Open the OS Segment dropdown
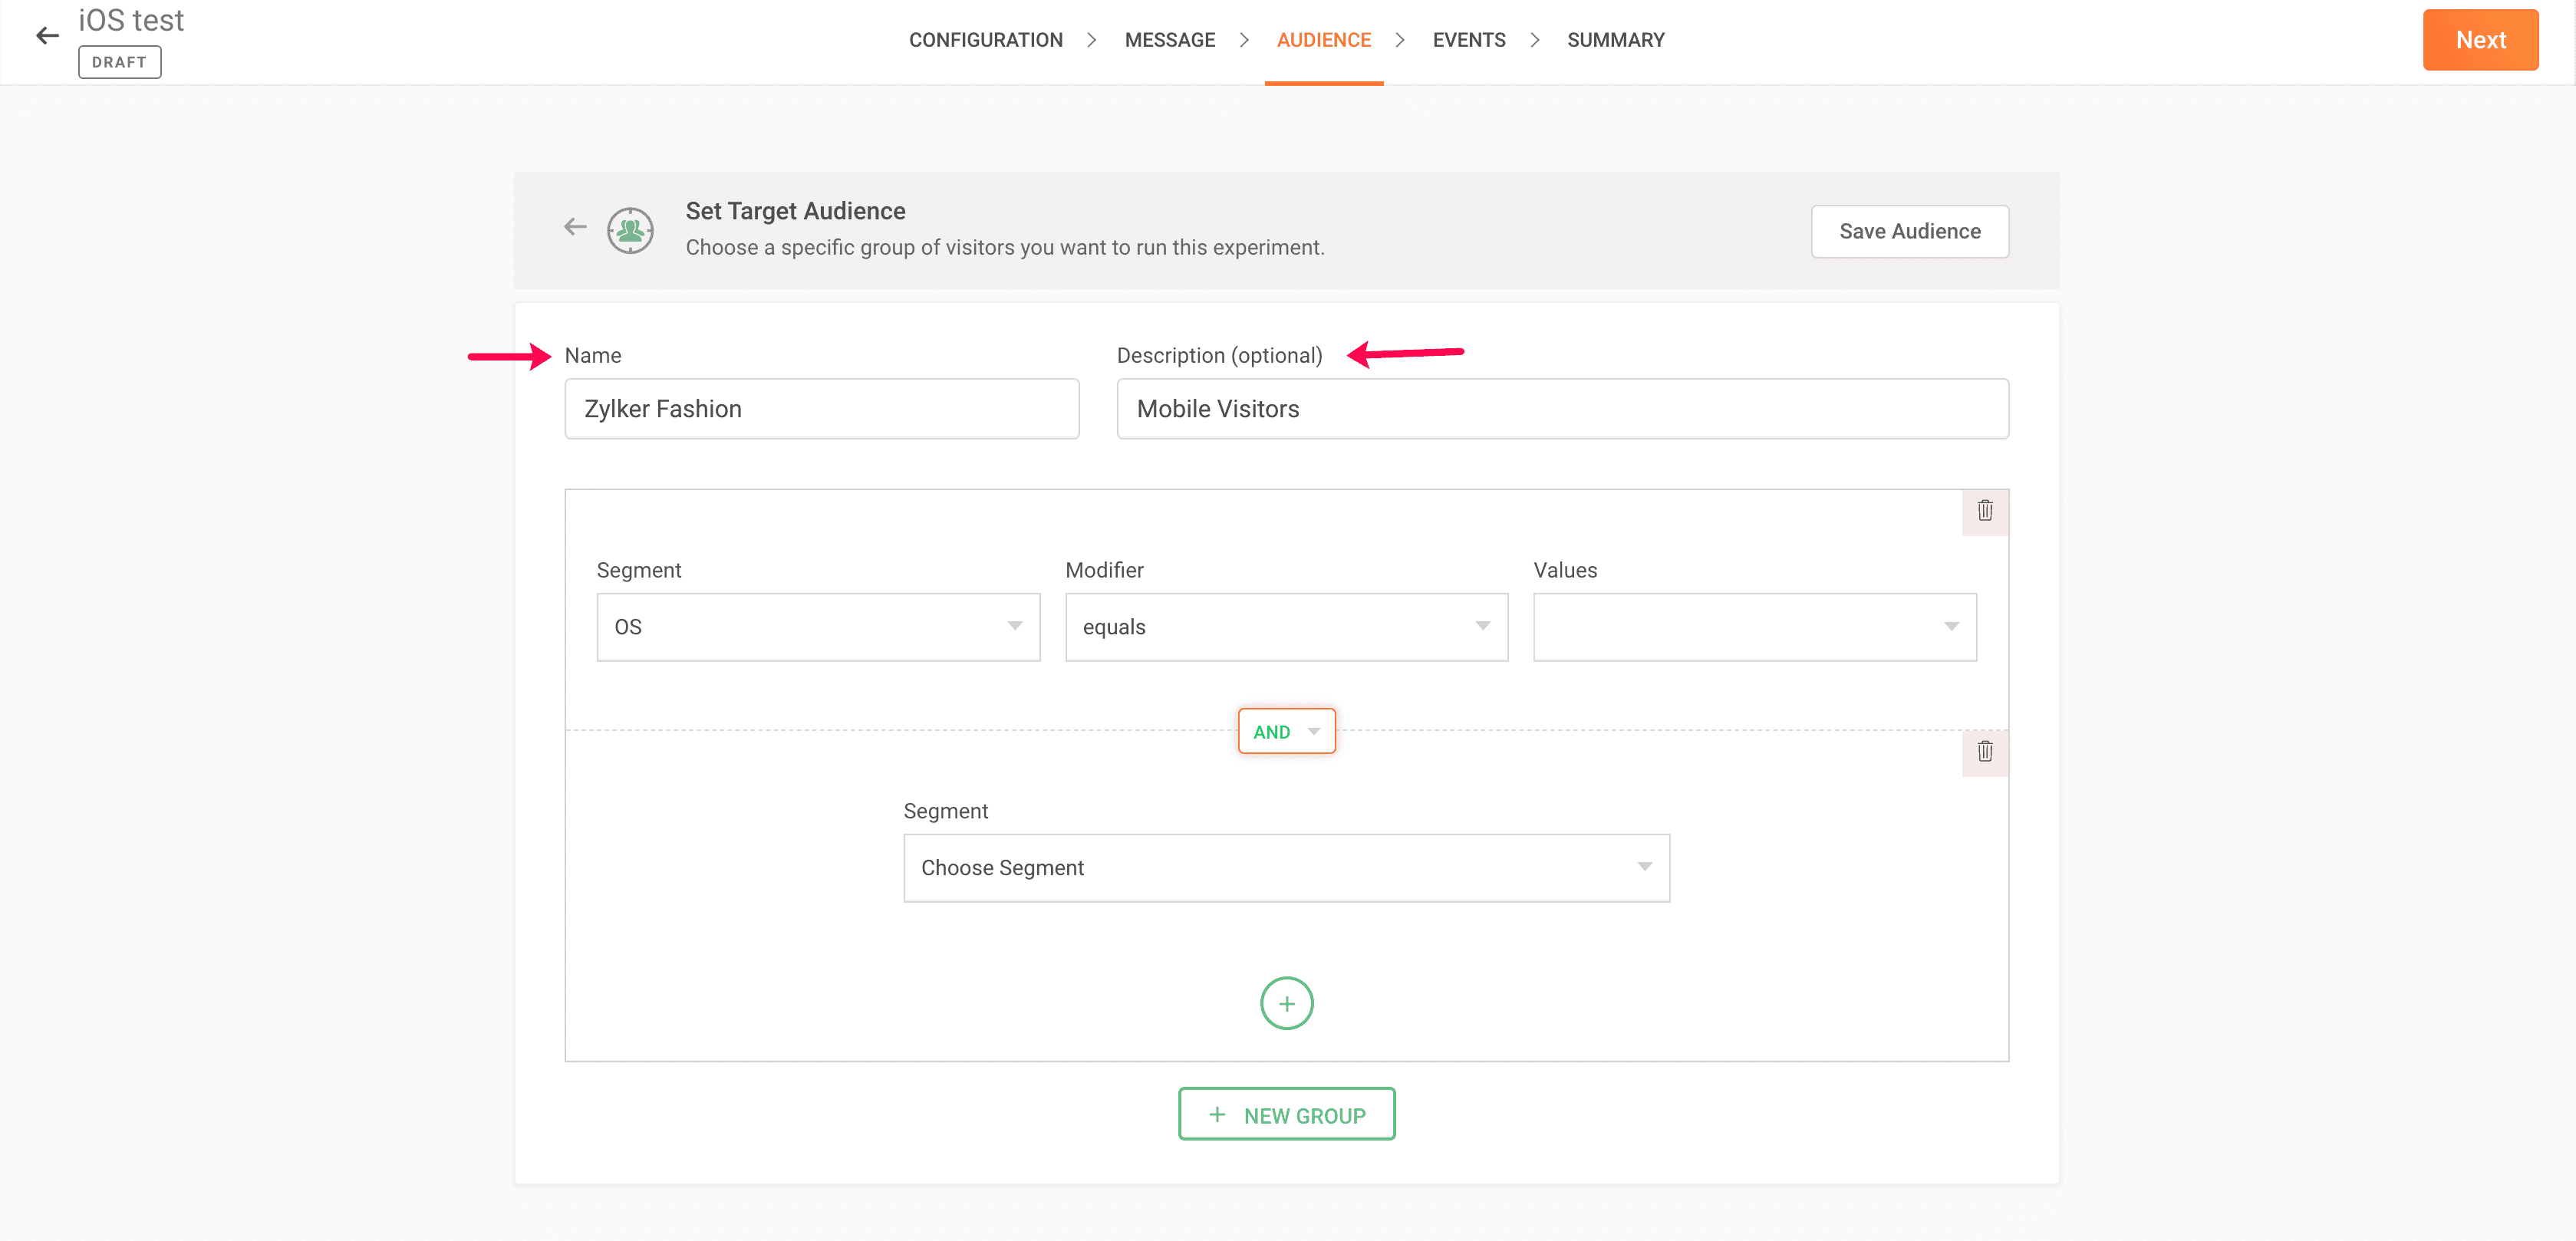 pyautogui.click(x=817, y=627)
